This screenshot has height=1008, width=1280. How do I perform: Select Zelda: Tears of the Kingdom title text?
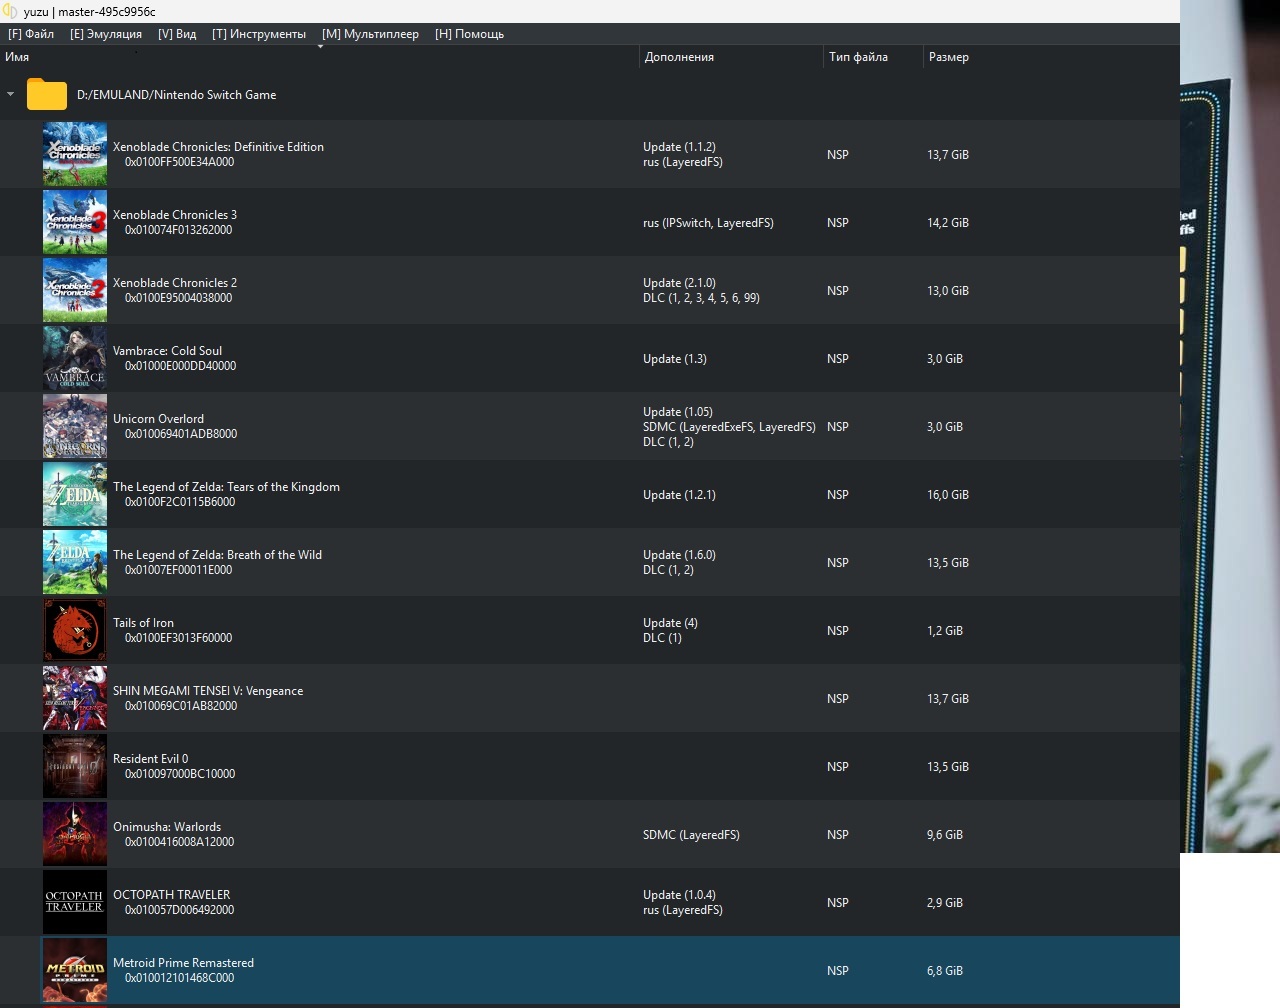coord(226,487)
